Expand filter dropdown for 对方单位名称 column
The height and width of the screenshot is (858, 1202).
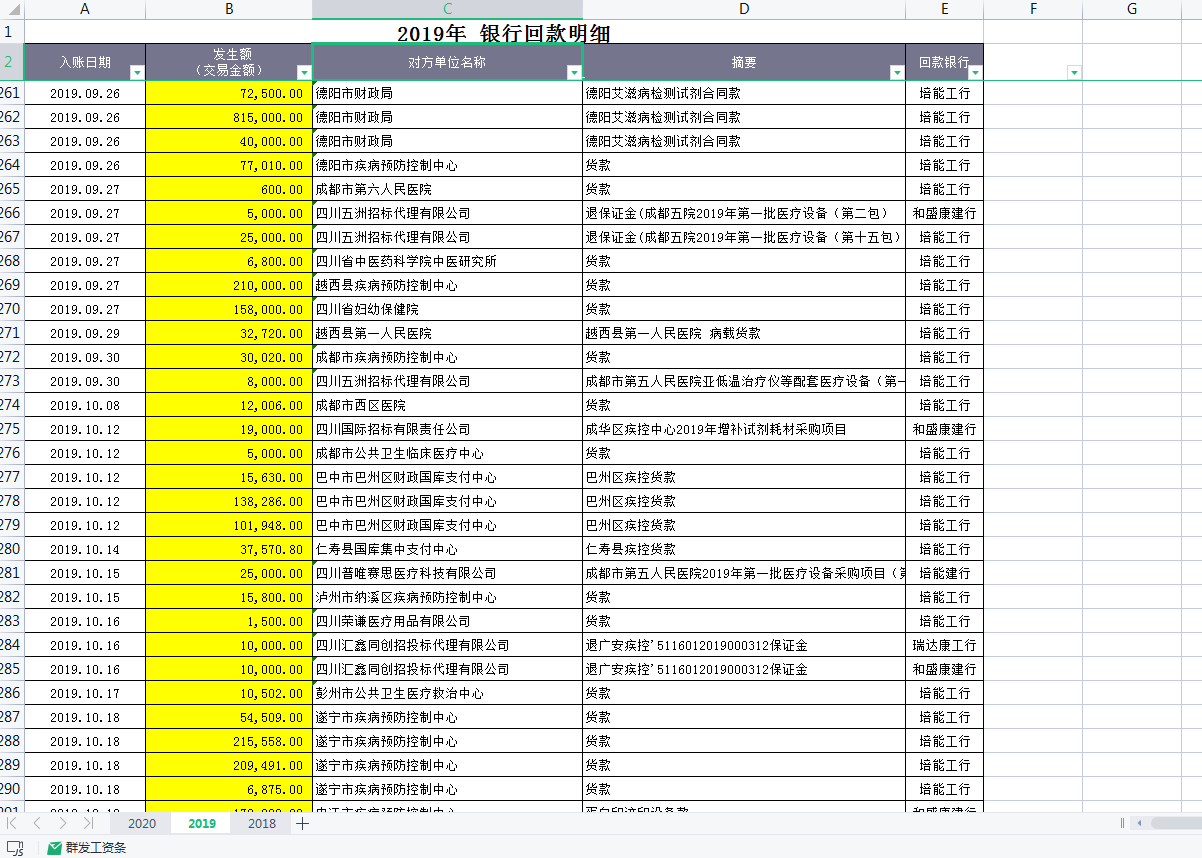pos(574,72)
